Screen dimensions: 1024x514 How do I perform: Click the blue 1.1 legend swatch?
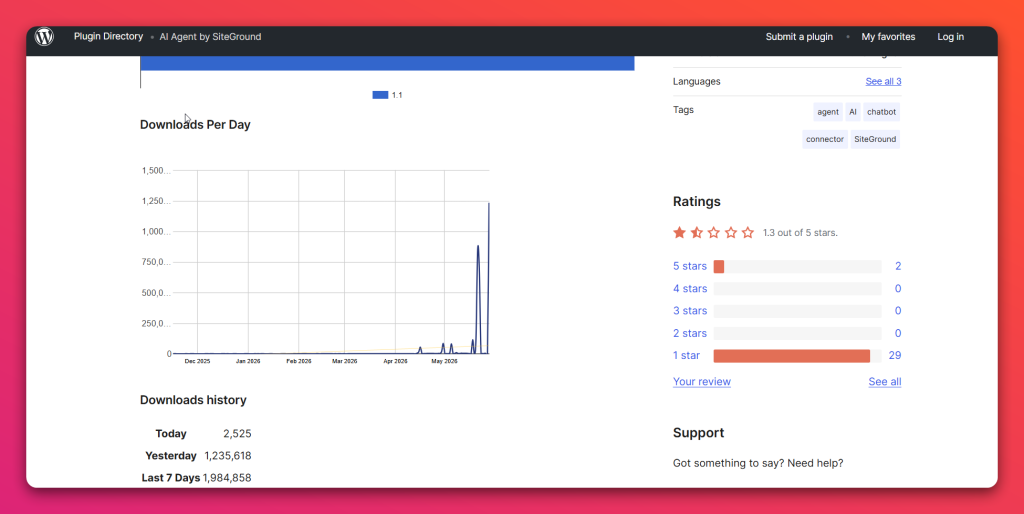(x=380, y=95)
